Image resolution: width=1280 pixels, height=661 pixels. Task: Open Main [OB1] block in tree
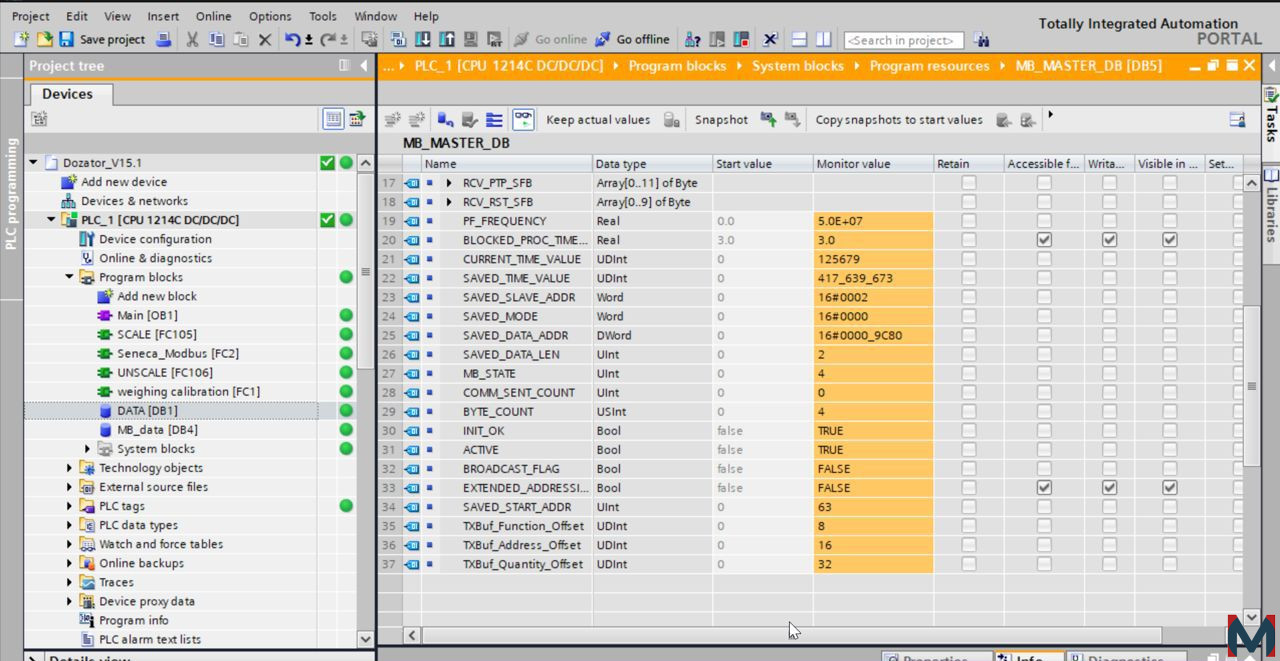point(147,315)
